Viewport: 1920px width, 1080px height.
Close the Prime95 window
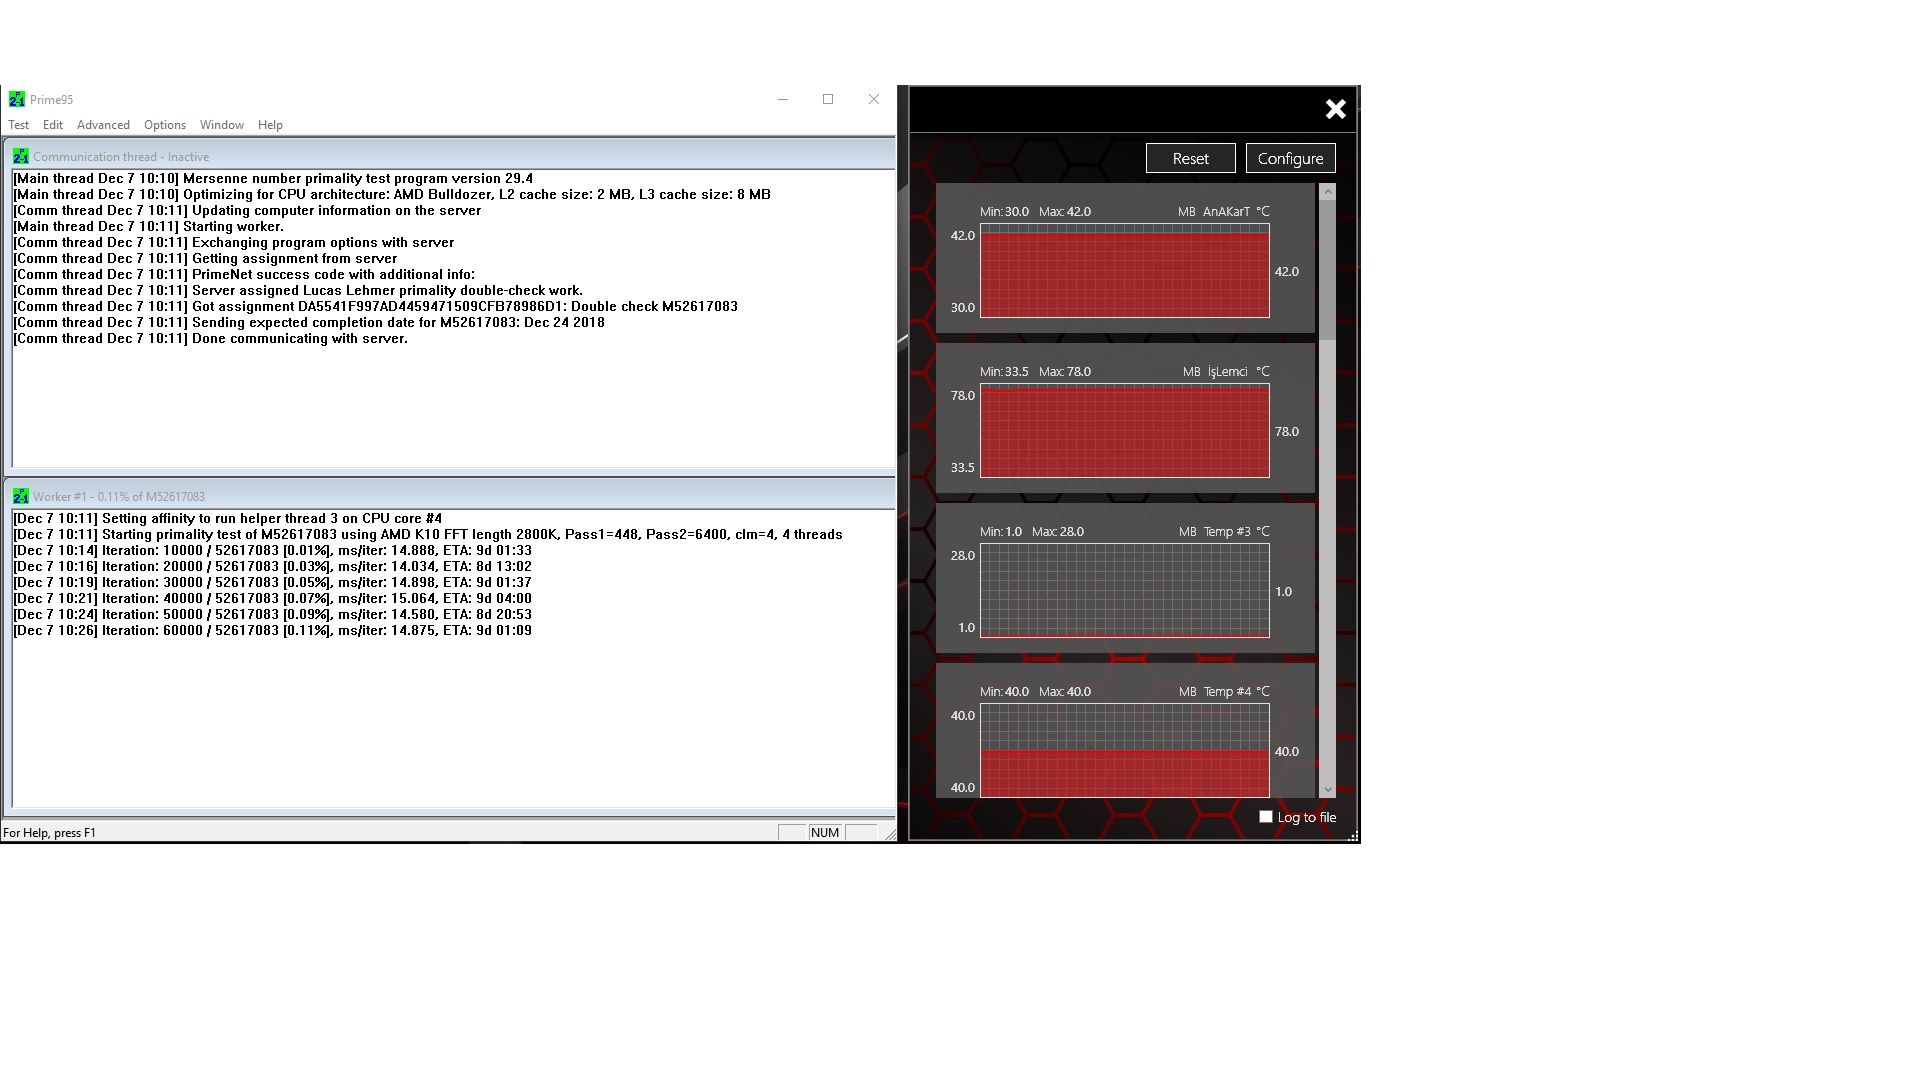(874, 99)
